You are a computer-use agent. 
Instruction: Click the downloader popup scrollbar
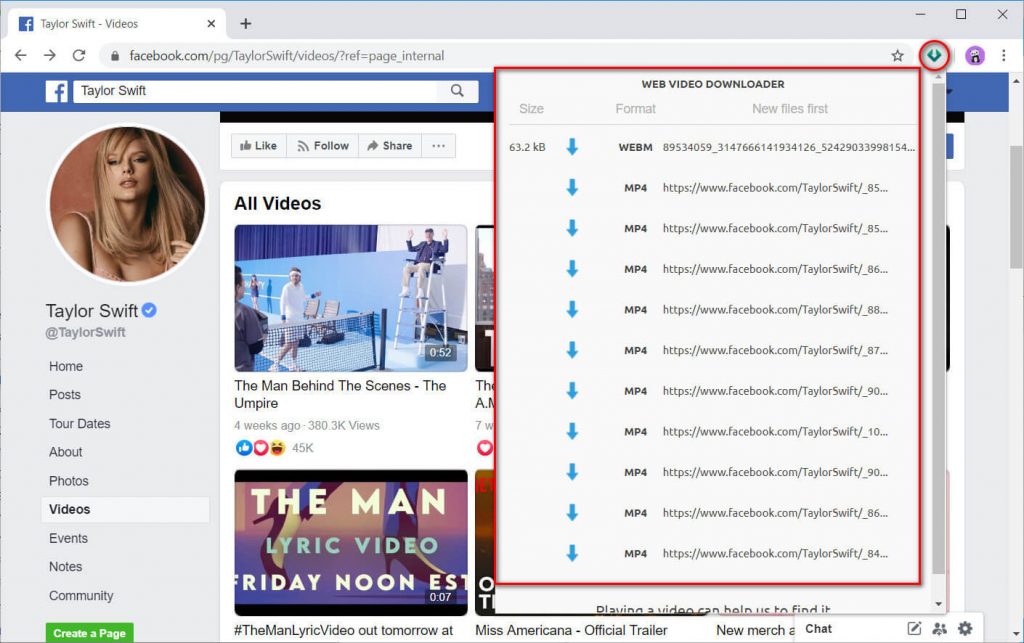(938, 326)
